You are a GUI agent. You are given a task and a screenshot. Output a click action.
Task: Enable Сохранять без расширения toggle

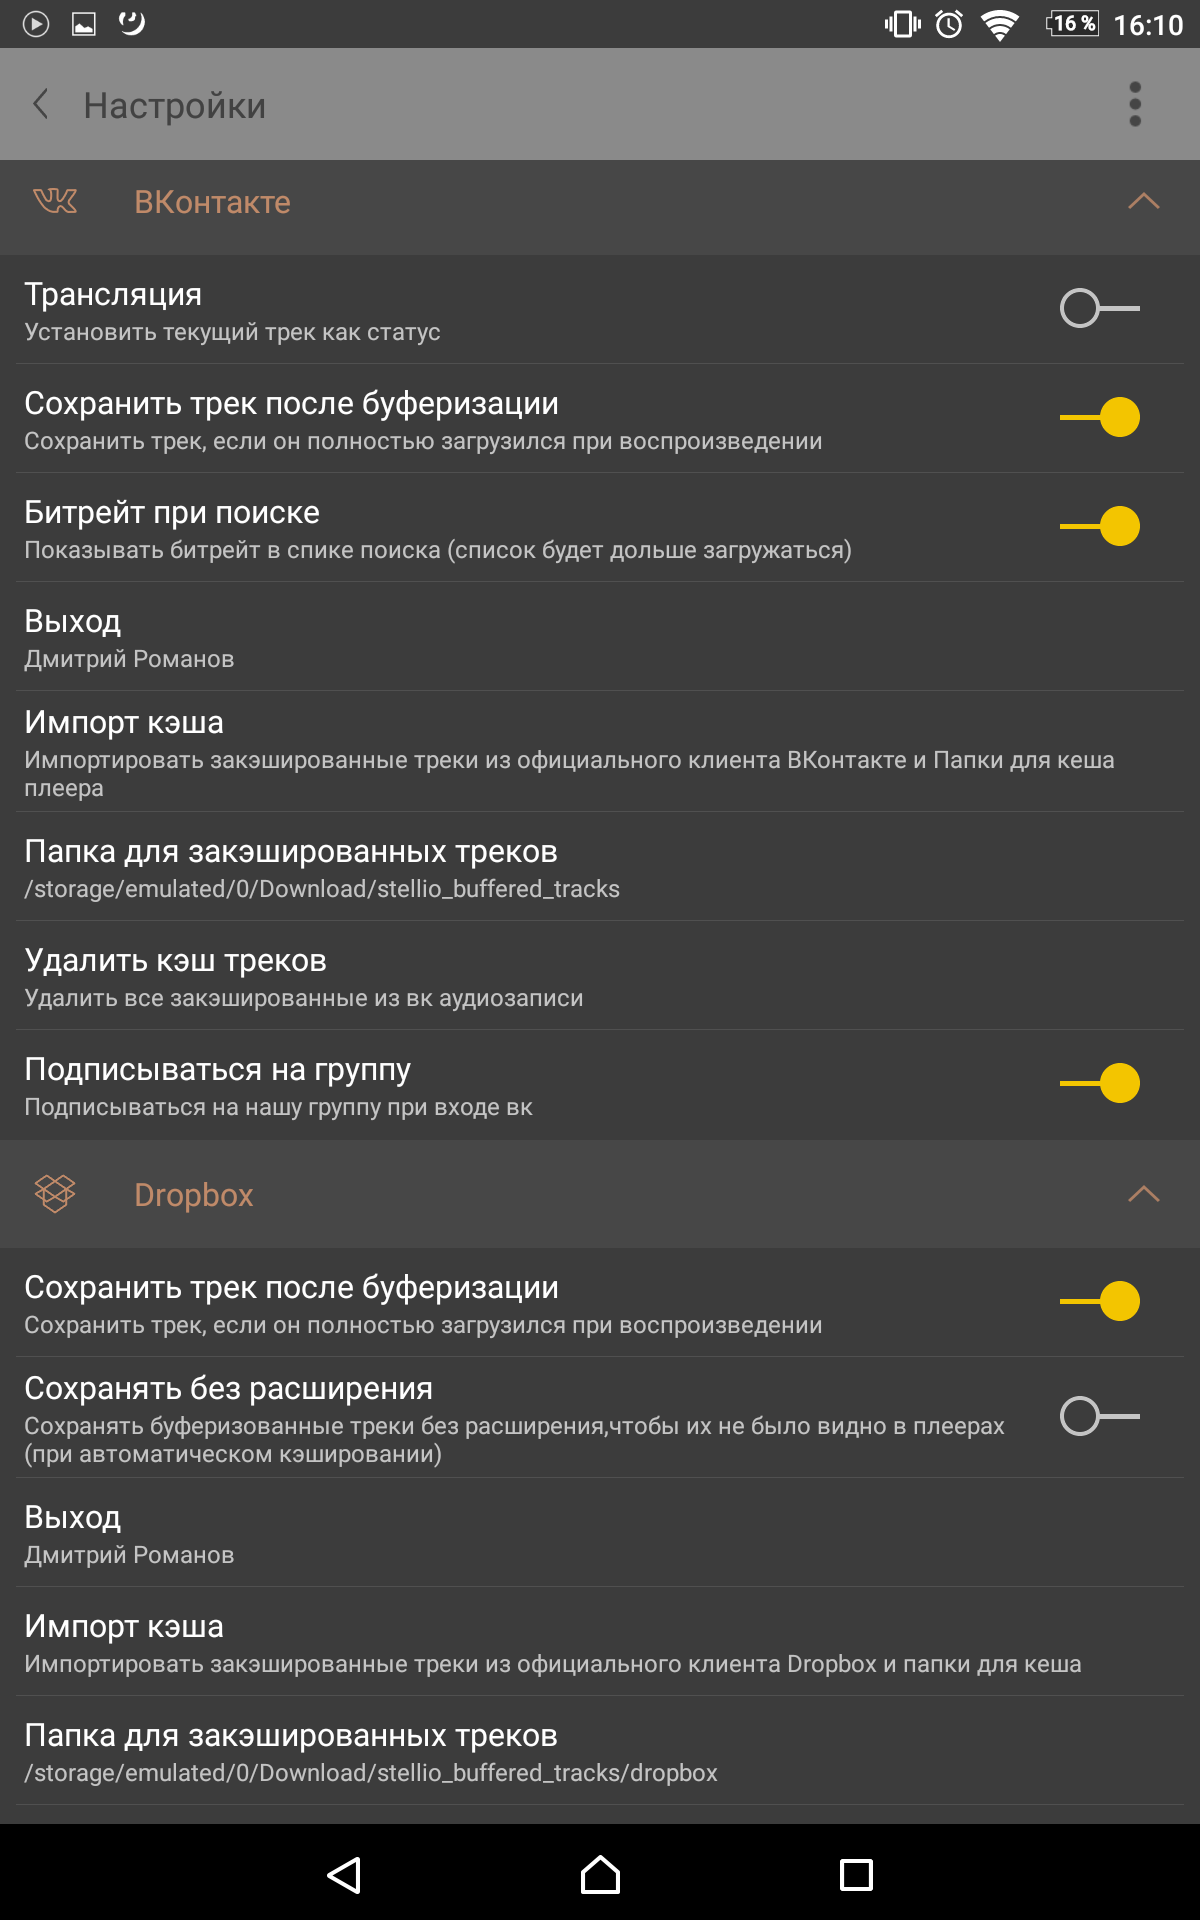coord(1099,1416)
